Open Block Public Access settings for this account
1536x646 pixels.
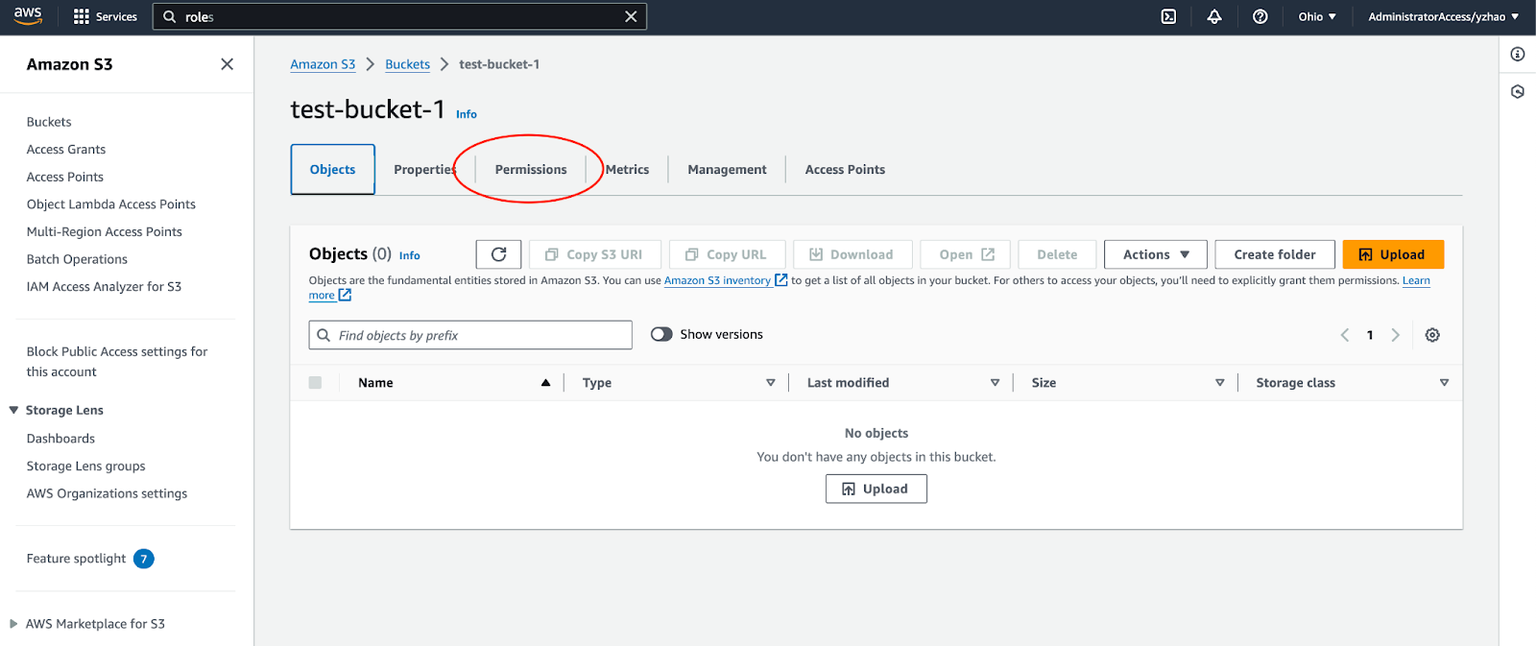click(x=117, y=362)
